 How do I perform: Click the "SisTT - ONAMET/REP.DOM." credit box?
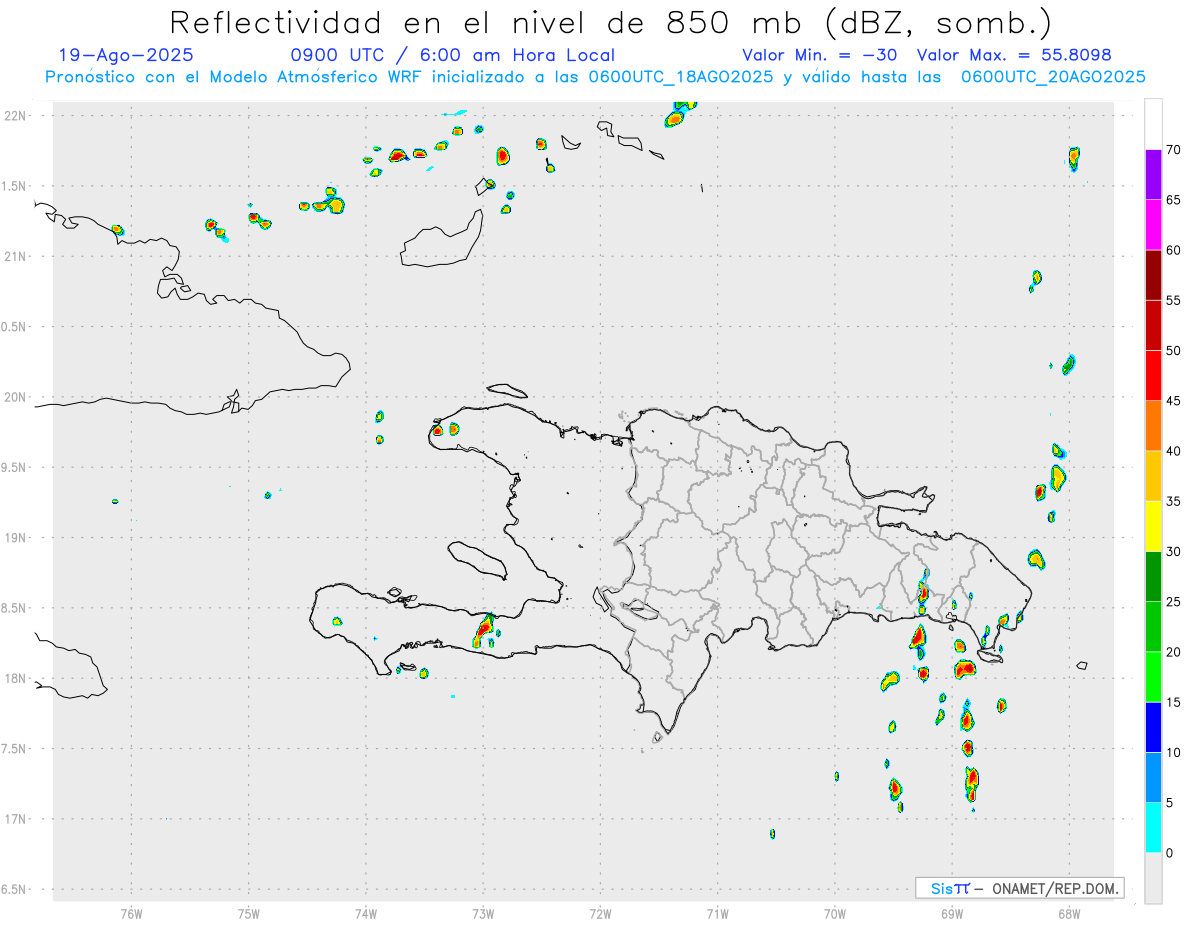1019,888
